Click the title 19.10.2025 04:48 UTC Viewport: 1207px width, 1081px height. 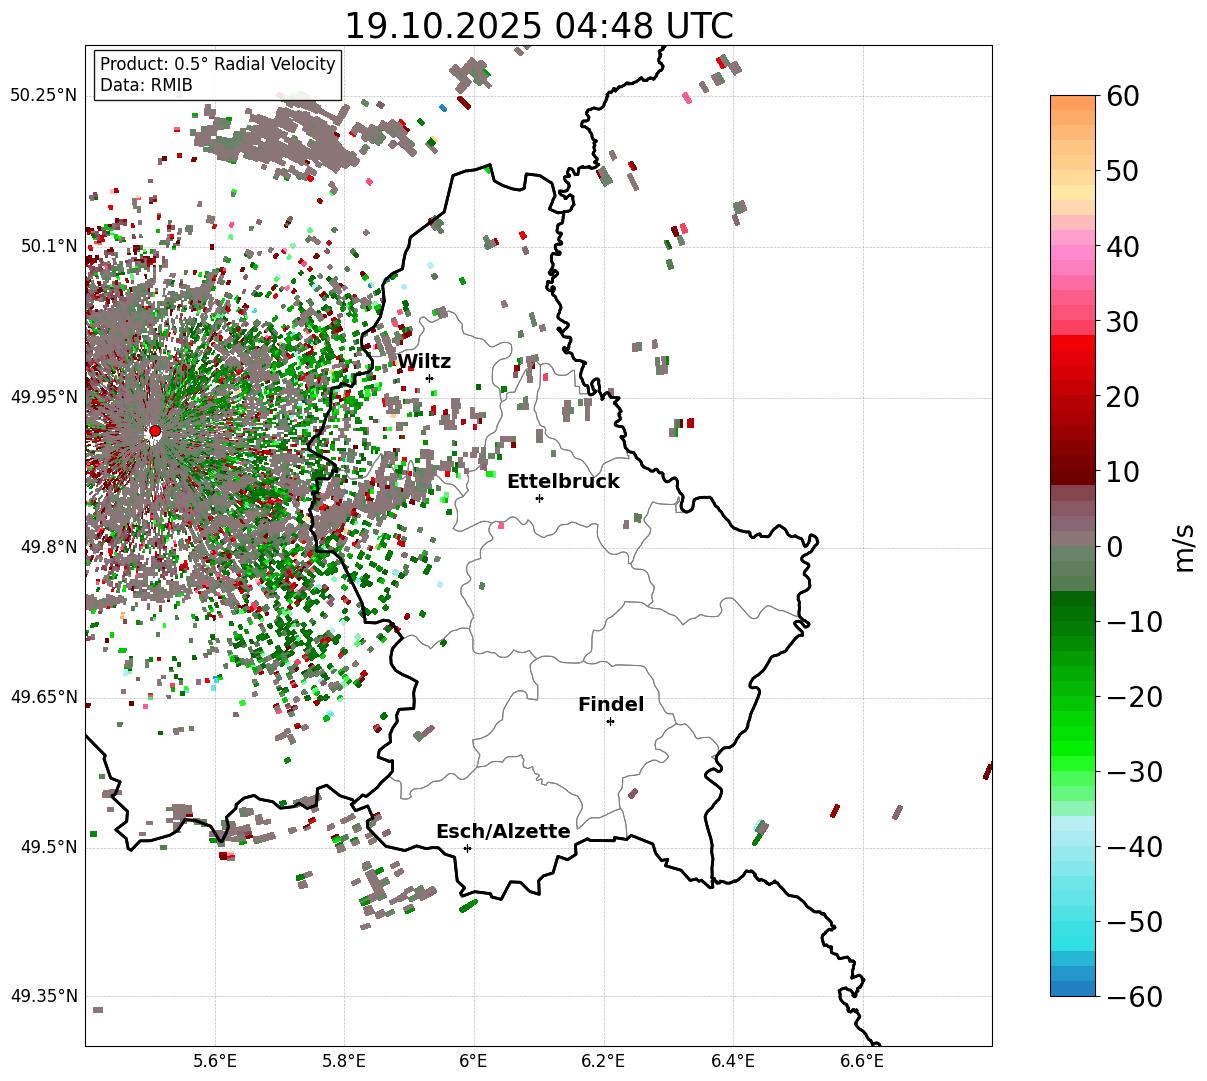538,26
